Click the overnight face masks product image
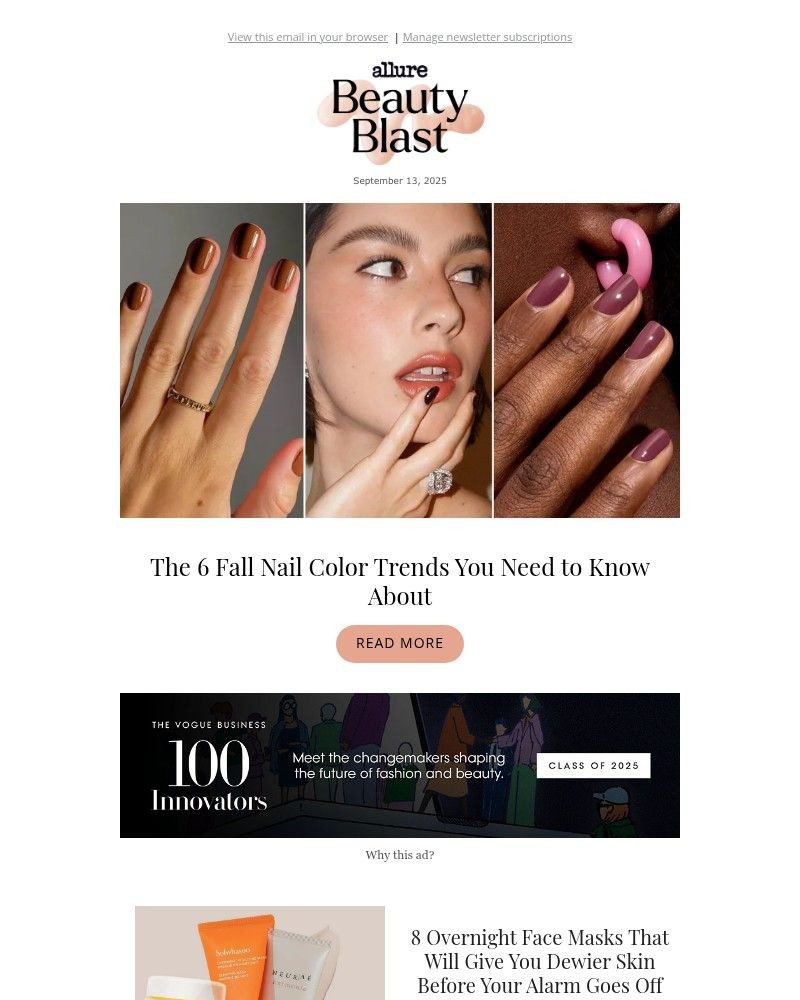This screenshot has height=1000, width=800. [260, 953]
